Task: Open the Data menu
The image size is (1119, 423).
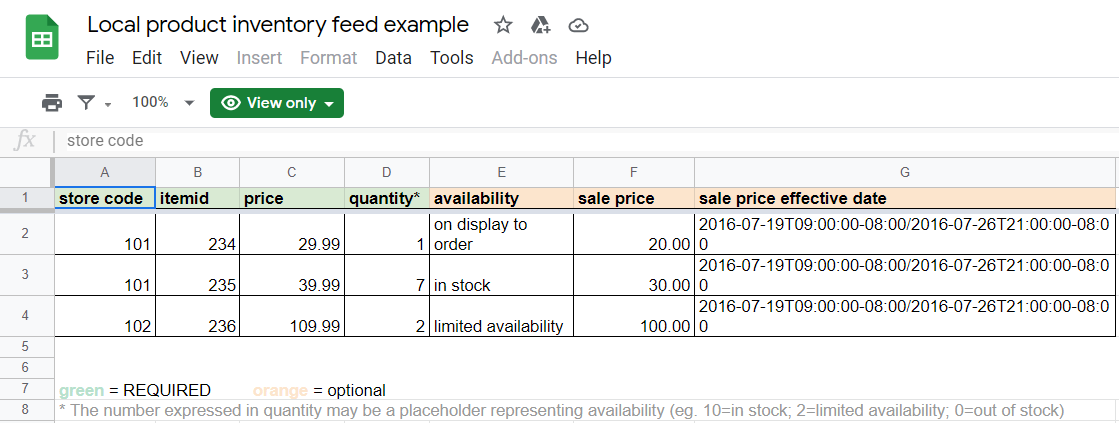Action: coord(393,58)
